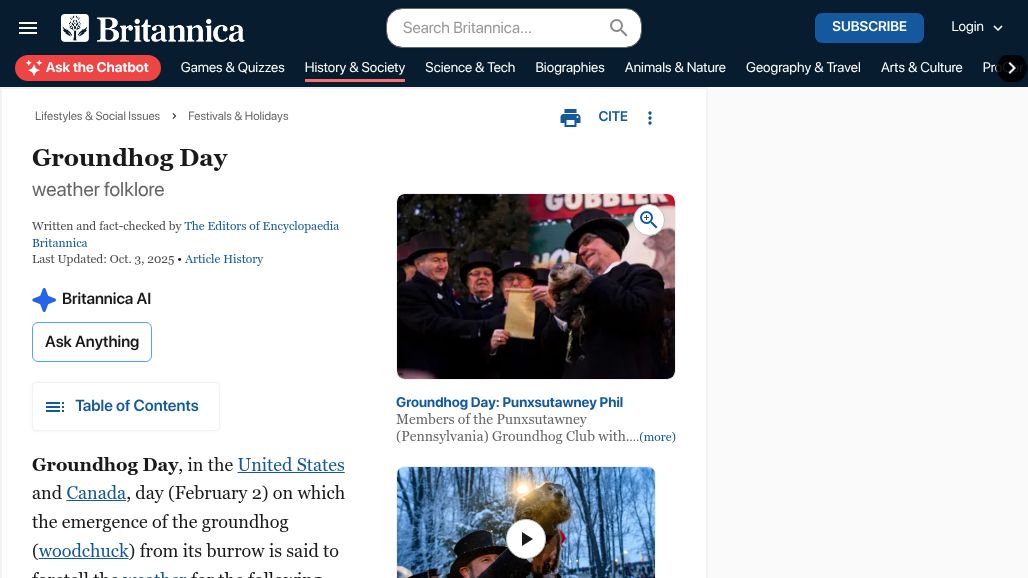Expand the Login dropdown

coord(976,27)
